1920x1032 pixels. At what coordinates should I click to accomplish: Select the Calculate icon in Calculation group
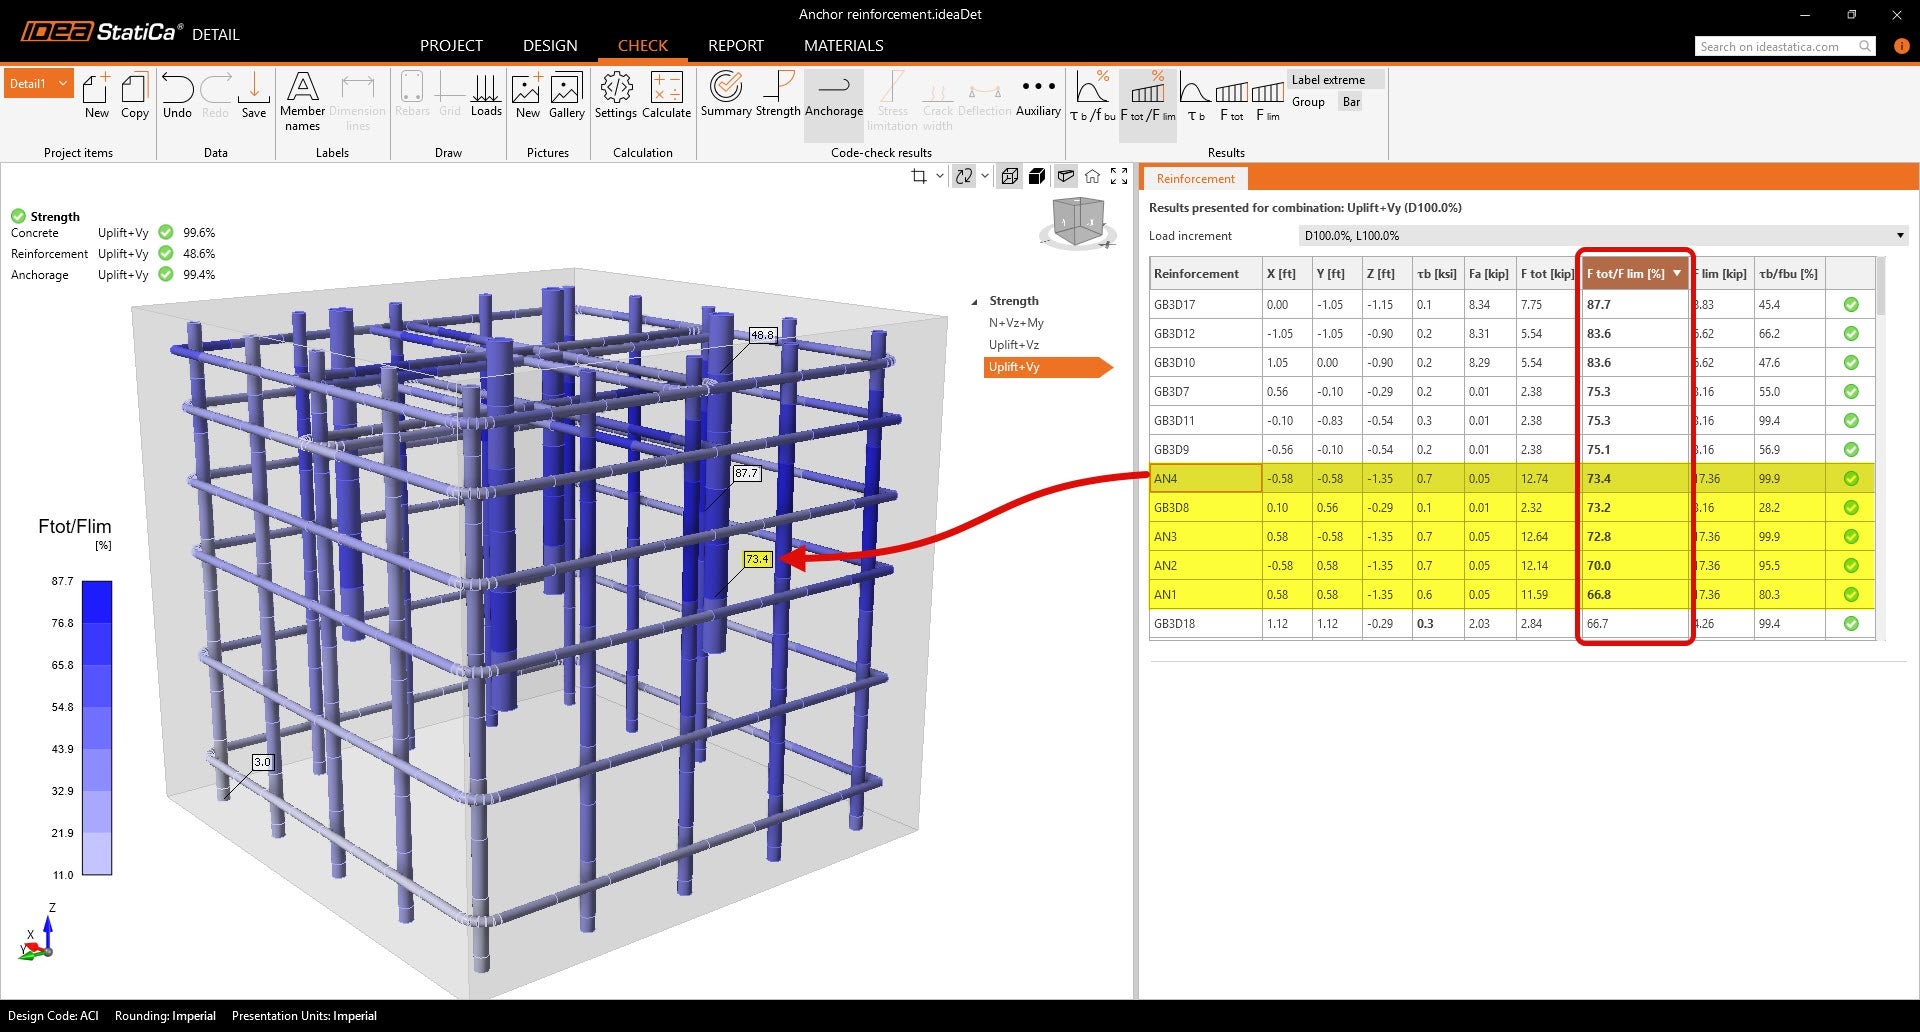666,95
